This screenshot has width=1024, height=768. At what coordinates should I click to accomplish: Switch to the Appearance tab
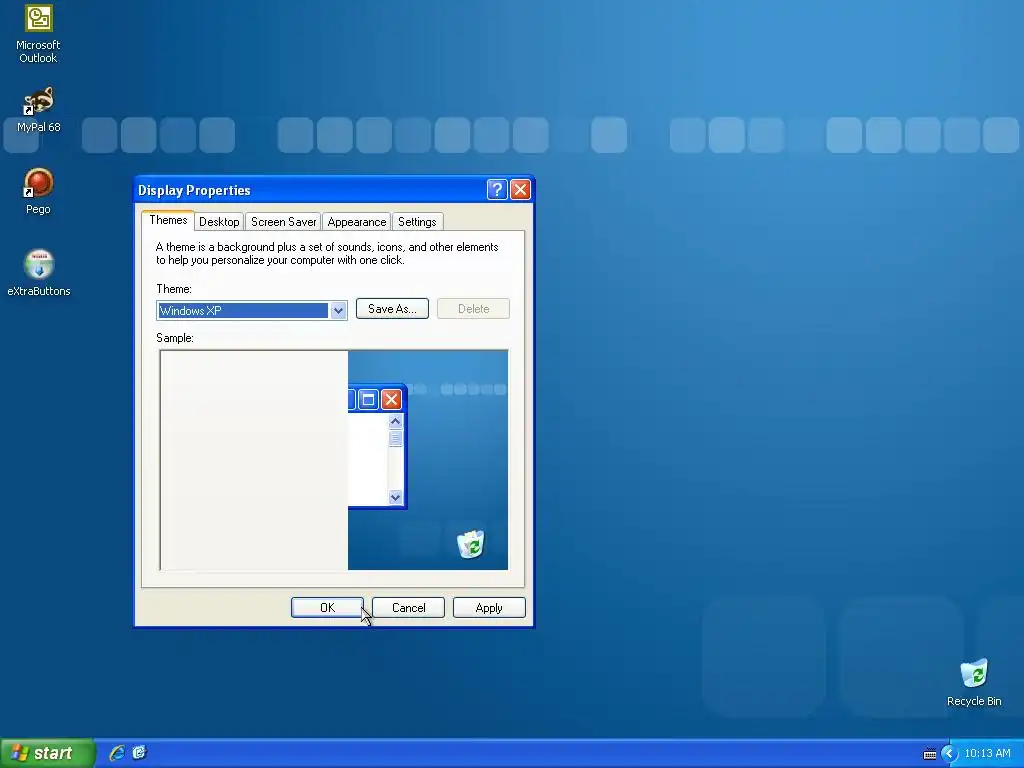[357, 222]
